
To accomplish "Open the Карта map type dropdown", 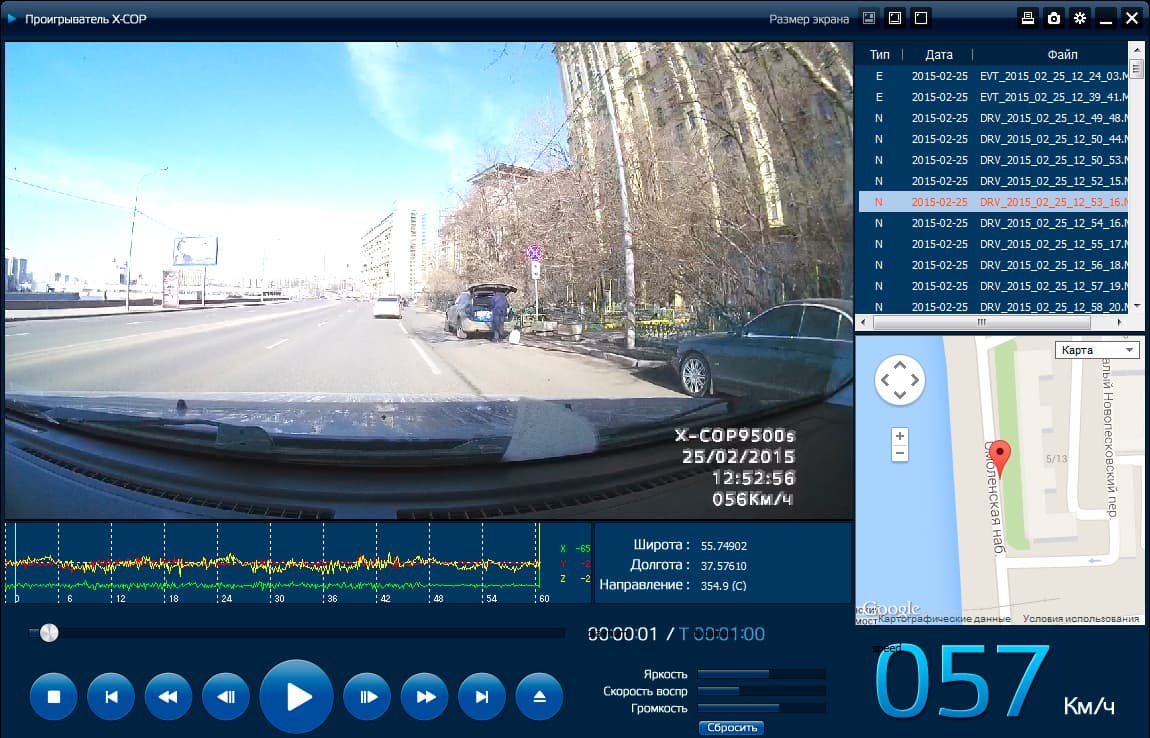I will (x=1097, y=350).
